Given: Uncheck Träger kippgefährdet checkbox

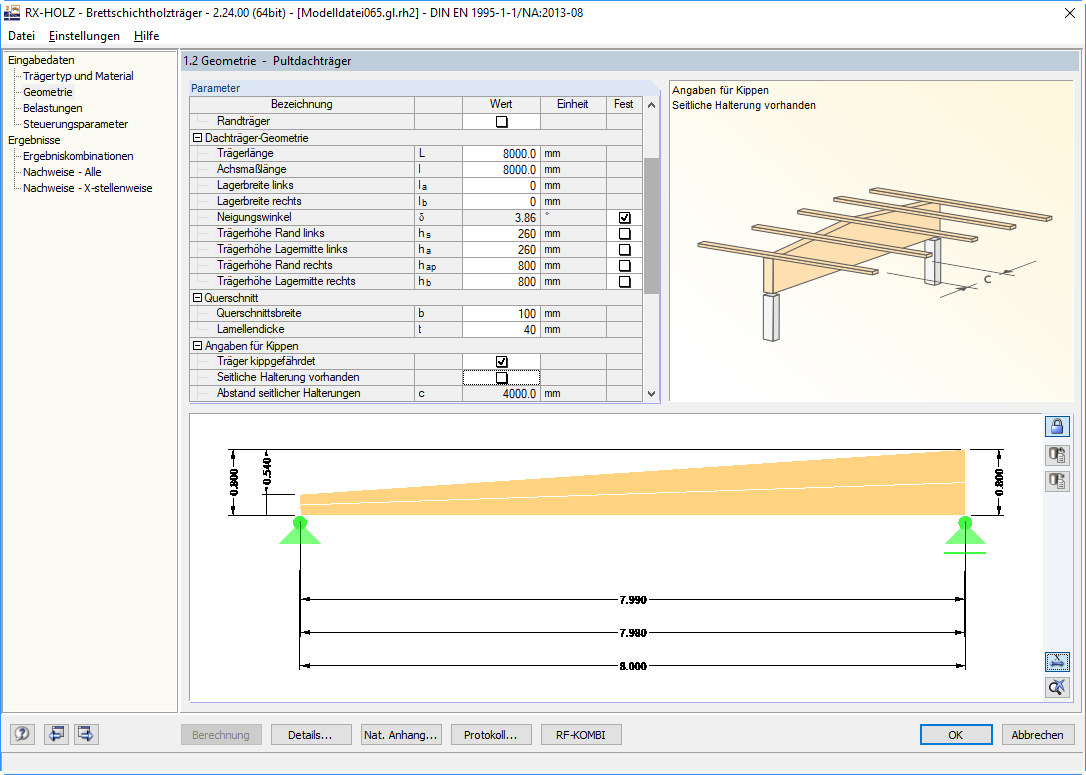Looking at the screenshot, I should (x=501, y=362).
